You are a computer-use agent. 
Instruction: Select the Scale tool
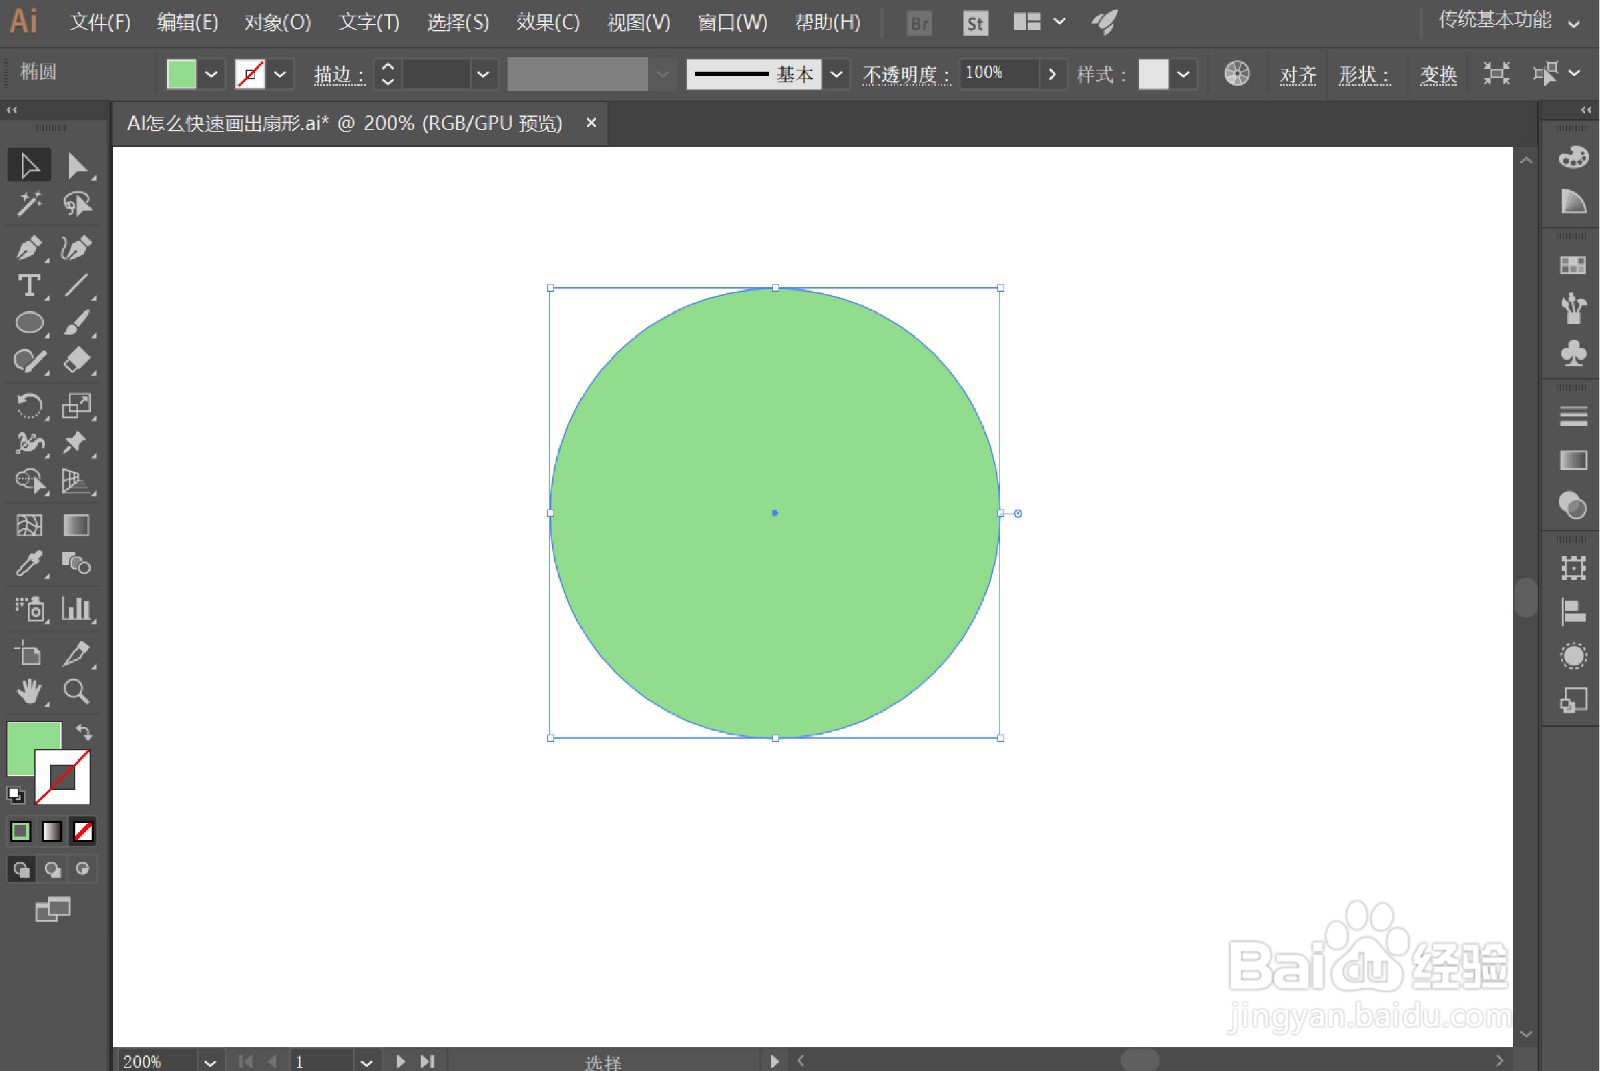(x=77, y=405)
